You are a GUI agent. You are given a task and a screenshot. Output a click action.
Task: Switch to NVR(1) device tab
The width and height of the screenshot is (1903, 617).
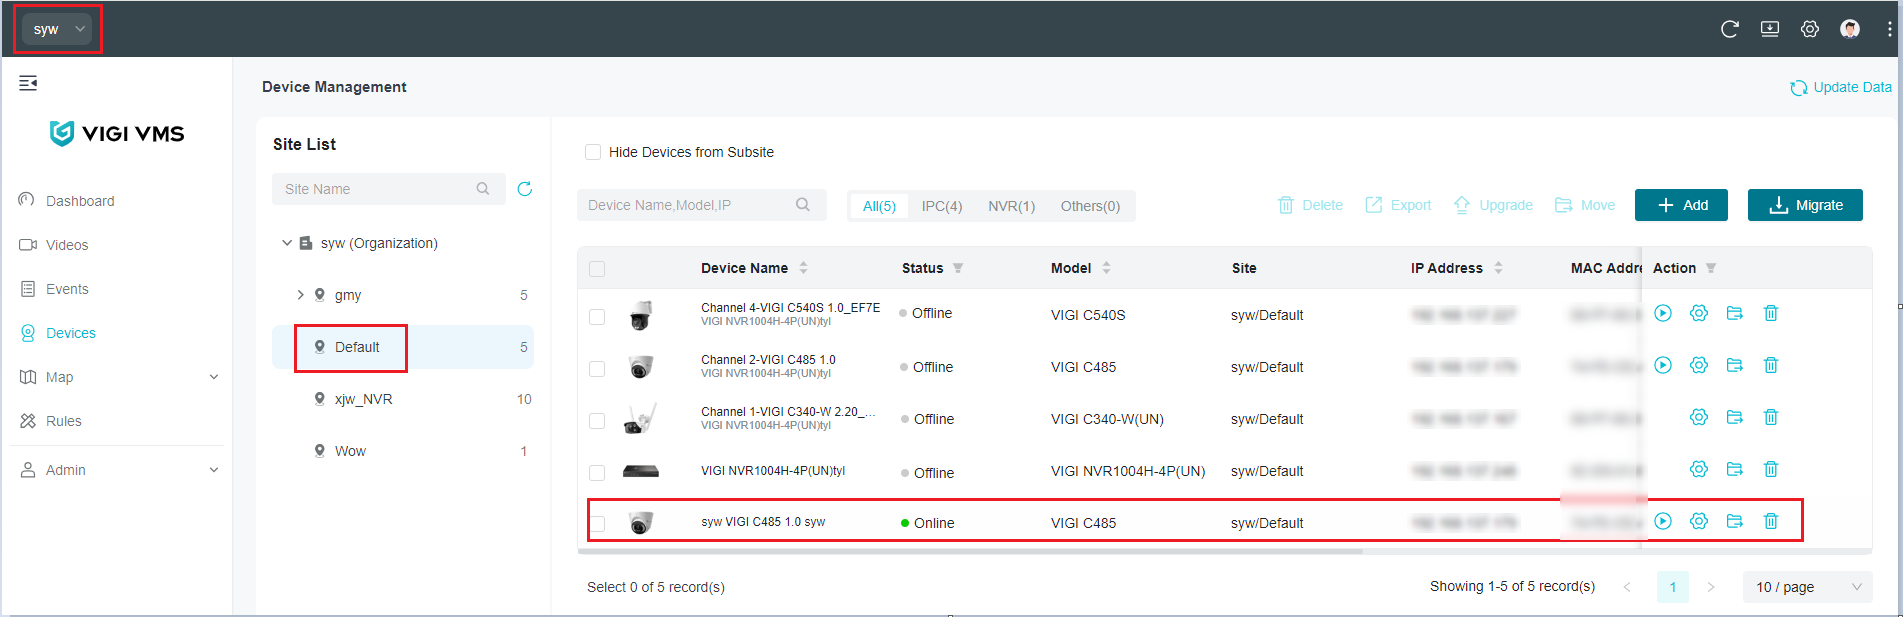[1011, 206]
